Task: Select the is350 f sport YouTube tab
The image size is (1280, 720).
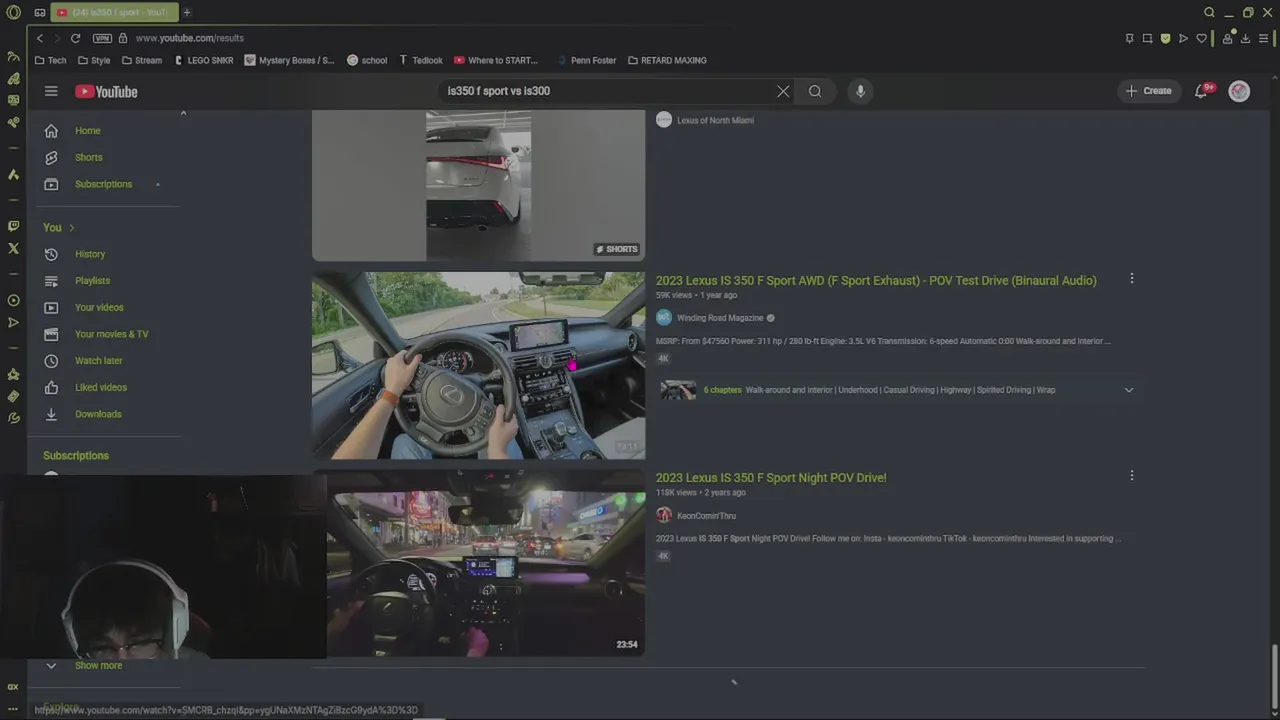Action: pyautogui.click(x=113, y=12)
